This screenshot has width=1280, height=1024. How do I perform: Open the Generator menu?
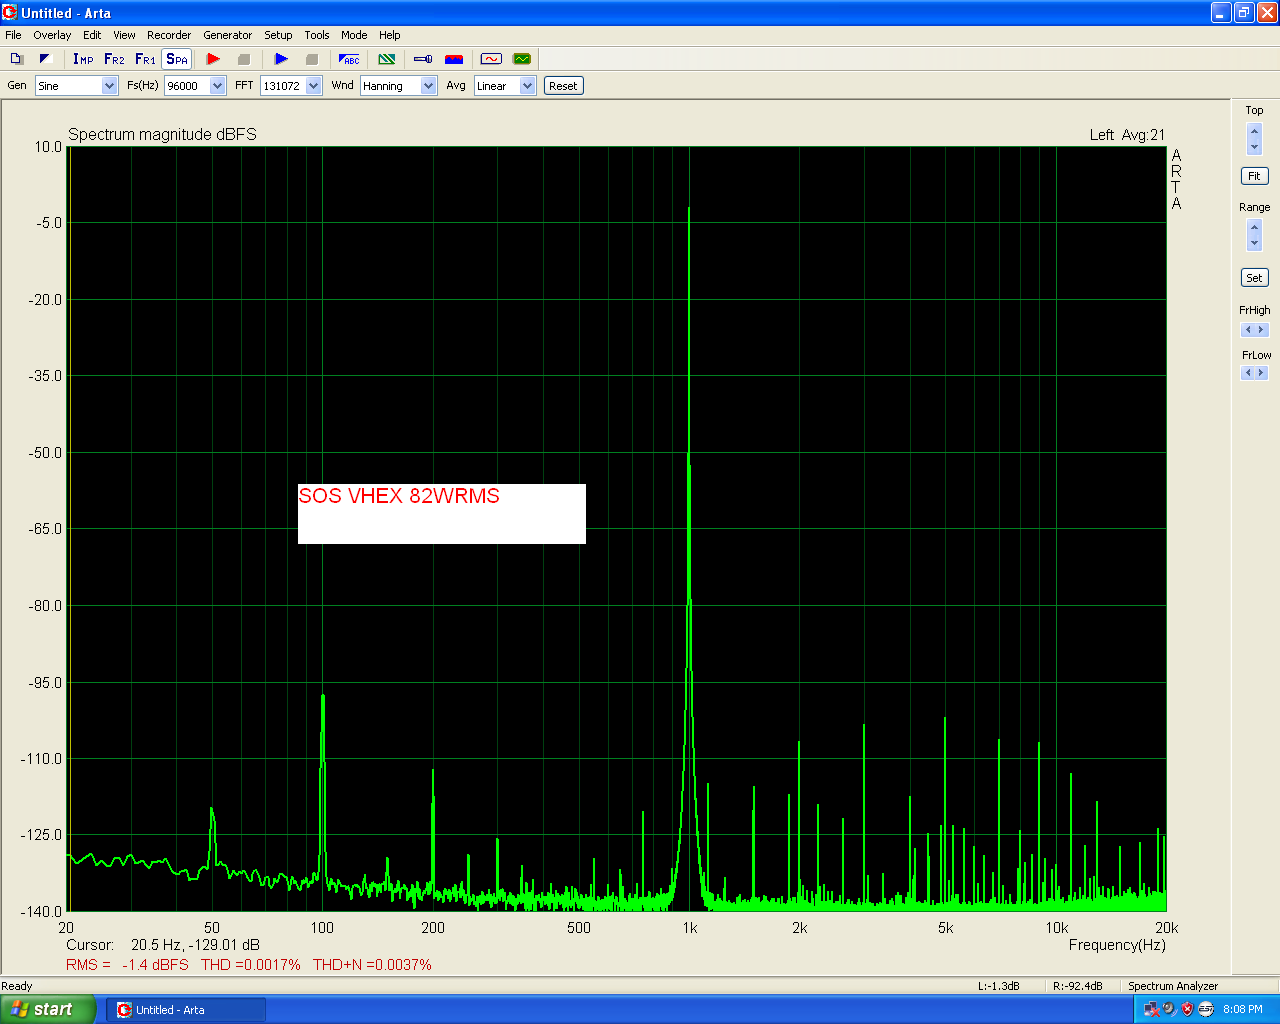click(x=228, y=35)
